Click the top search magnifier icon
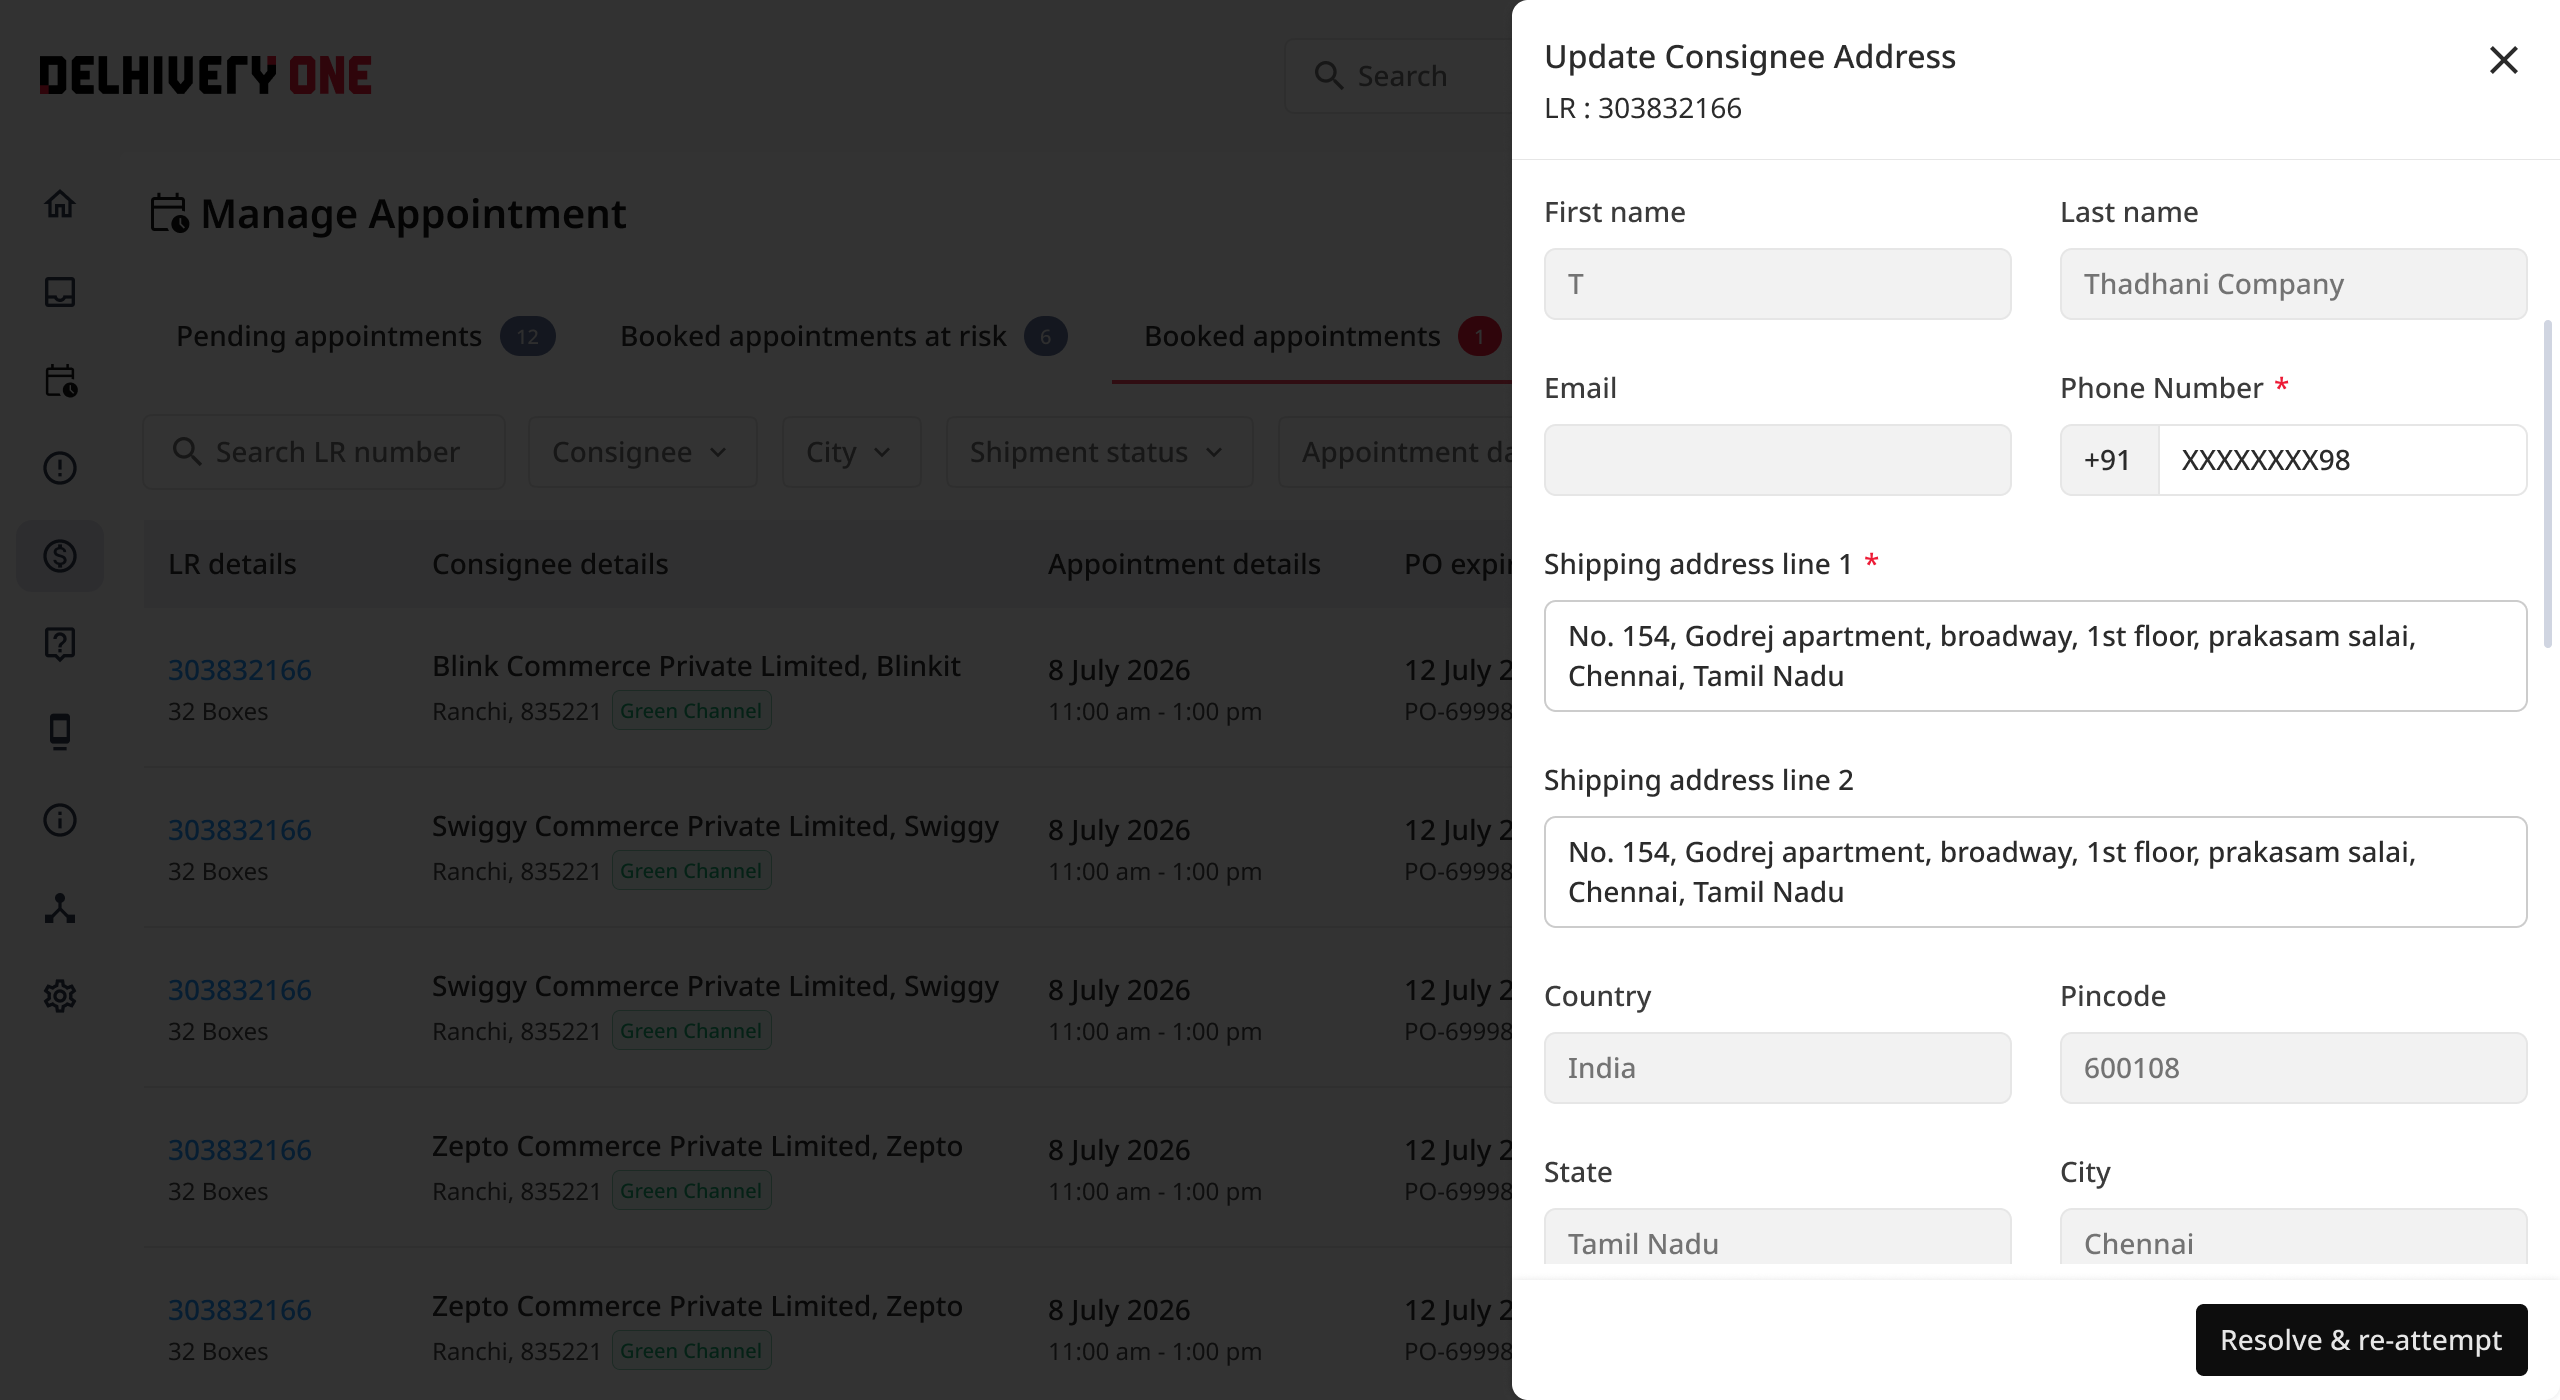The width and height of the screenshot is (2560, 1400). tap(1328, 76)
